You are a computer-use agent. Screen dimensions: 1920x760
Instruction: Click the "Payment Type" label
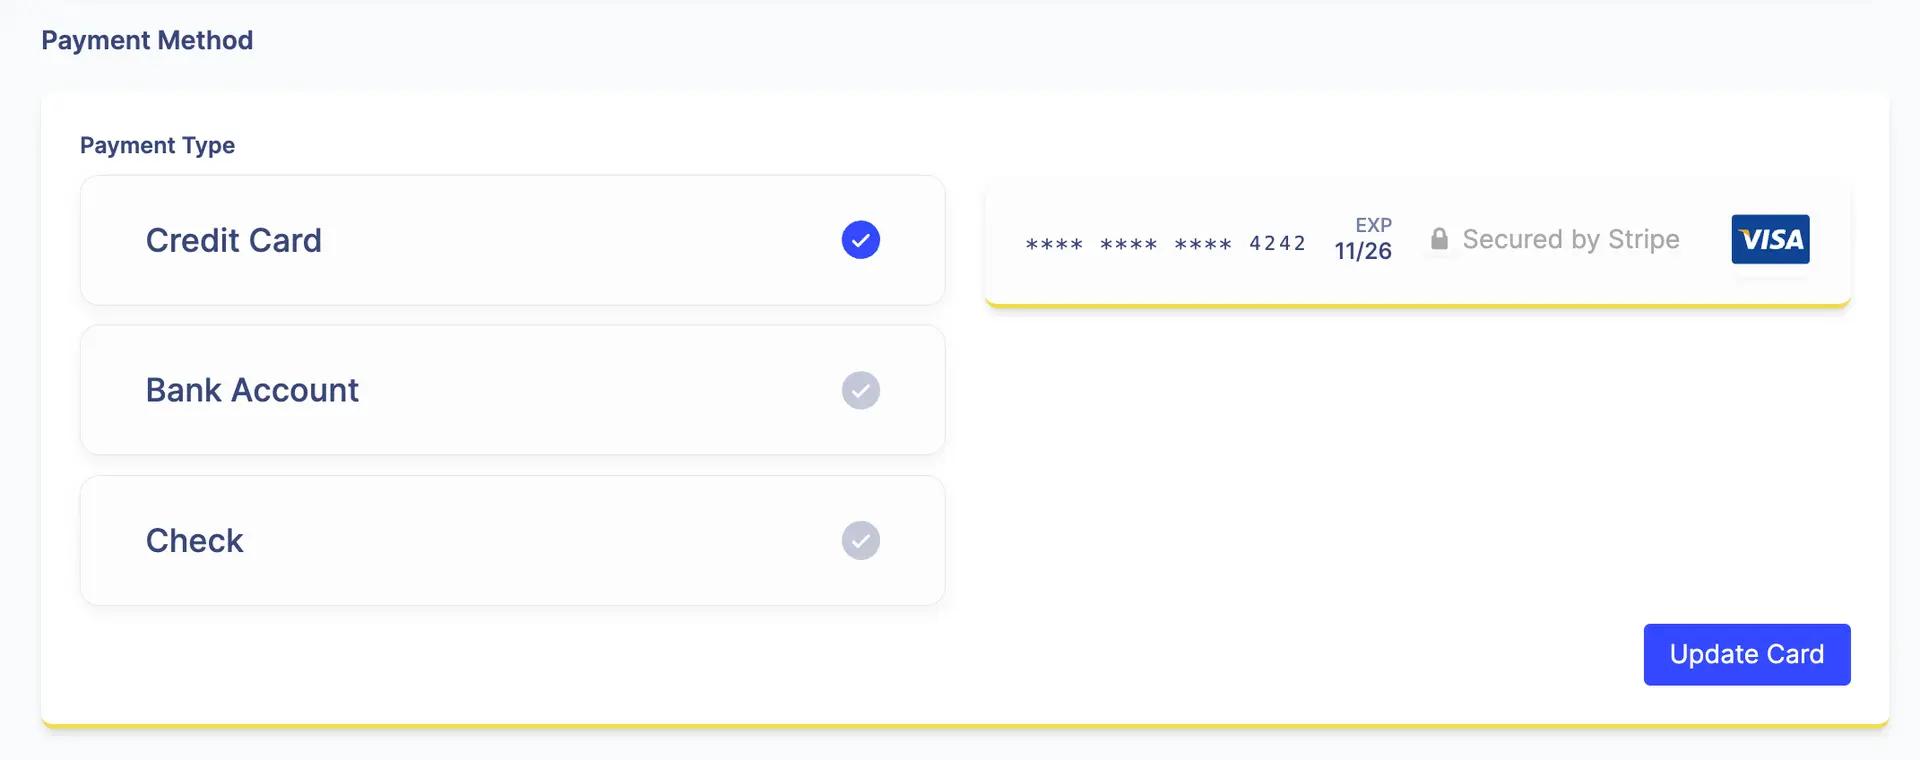click(x=157, y=145)
